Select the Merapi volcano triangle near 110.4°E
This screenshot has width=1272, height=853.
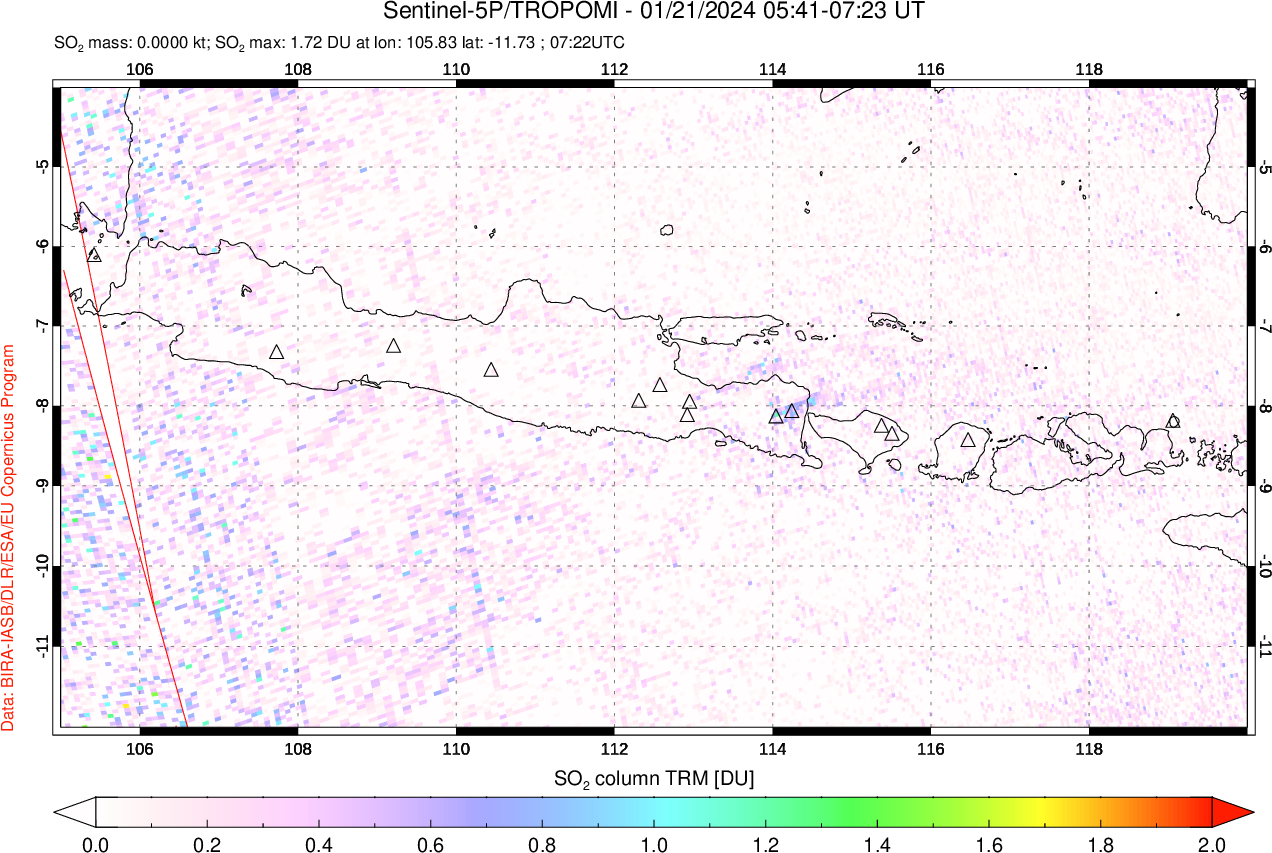(x=491, y=370)
